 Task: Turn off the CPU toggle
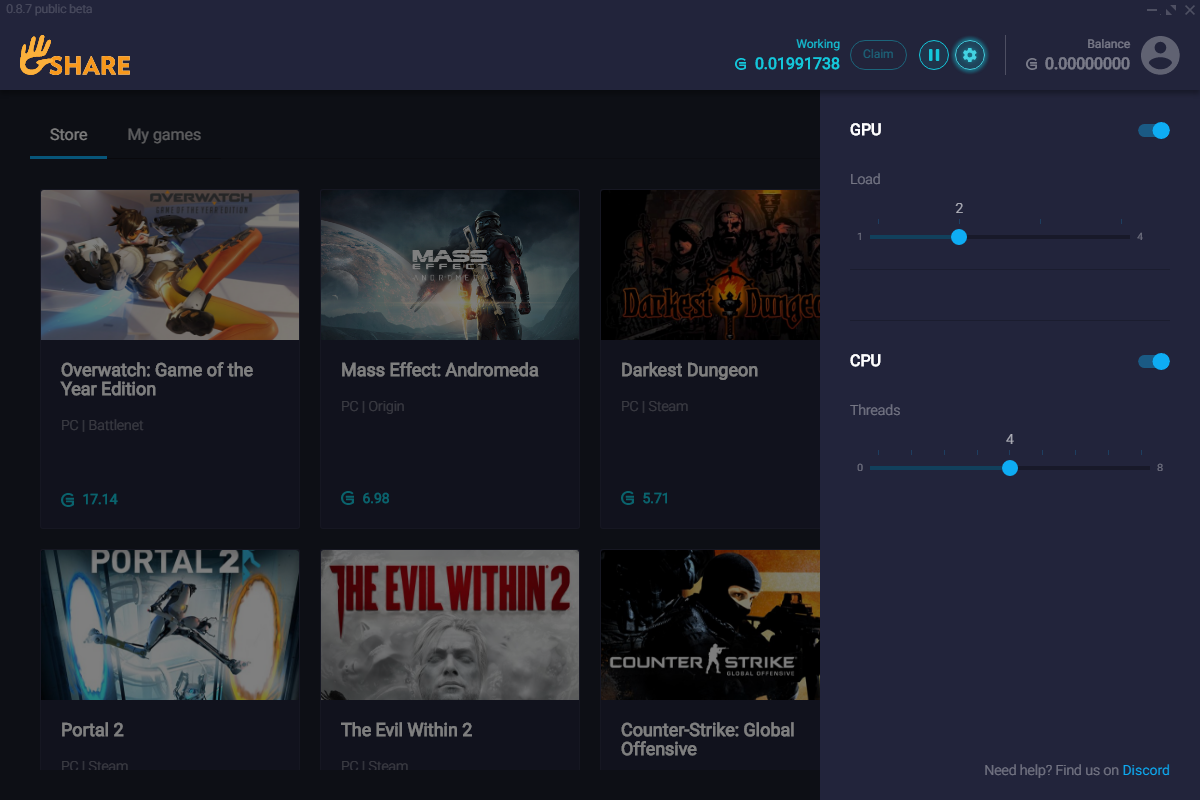pyautogui.click(x=1154, y=361)
